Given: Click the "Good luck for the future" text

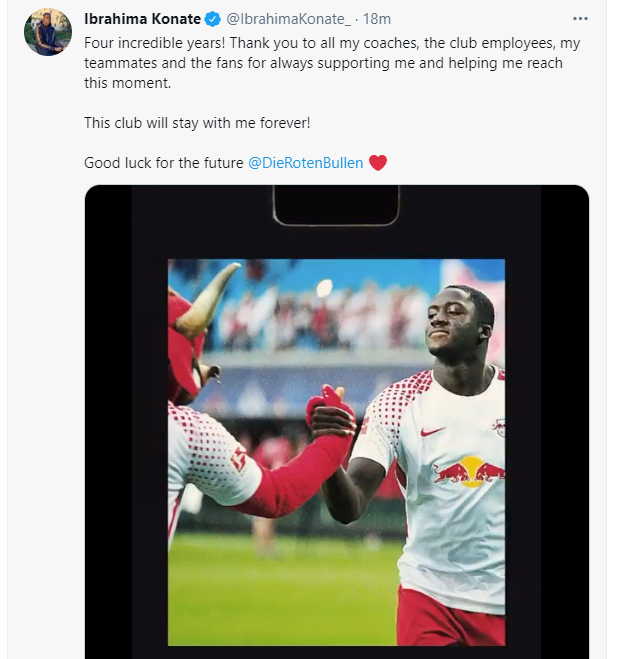Looking at the screenshot, I should coord(164,162).
